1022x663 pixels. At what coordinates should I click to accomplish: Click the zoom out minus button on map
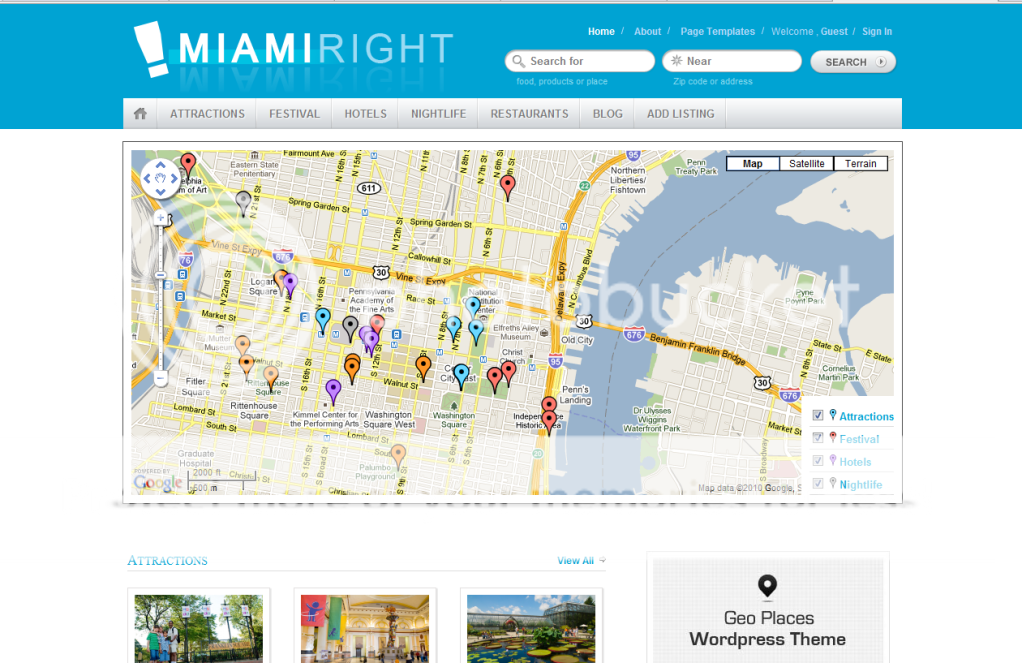click(x=160, y=377)
